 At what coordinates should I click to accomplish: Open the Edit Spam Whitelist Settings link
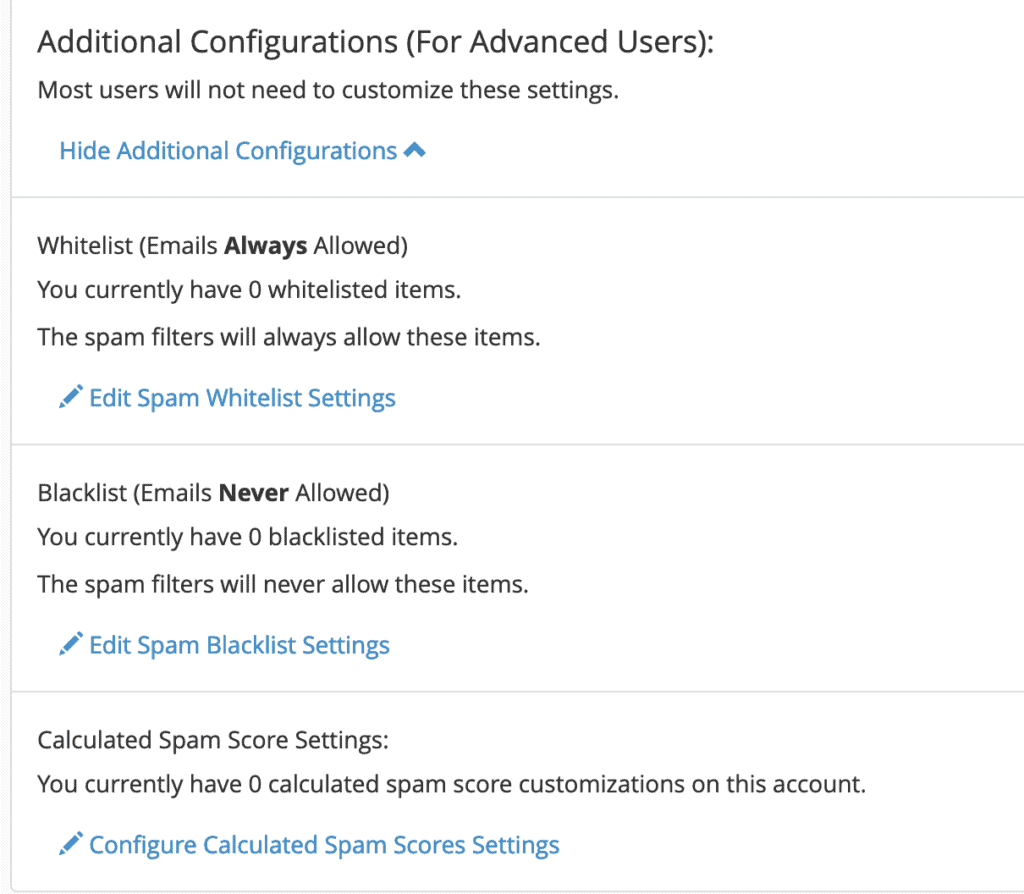point(242,398)
